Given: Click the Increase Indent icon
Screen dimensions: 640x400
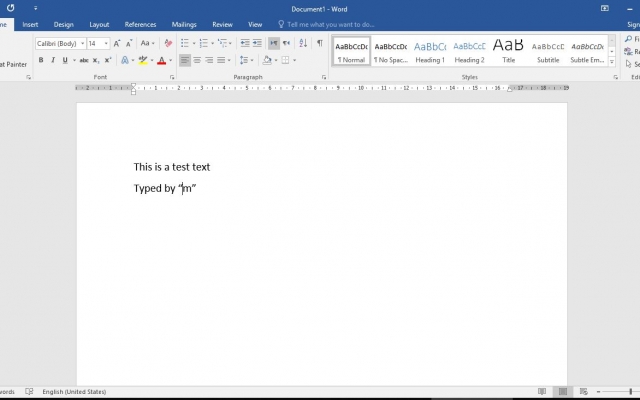Looking at the screenshot, I should [x=257, y=43].
